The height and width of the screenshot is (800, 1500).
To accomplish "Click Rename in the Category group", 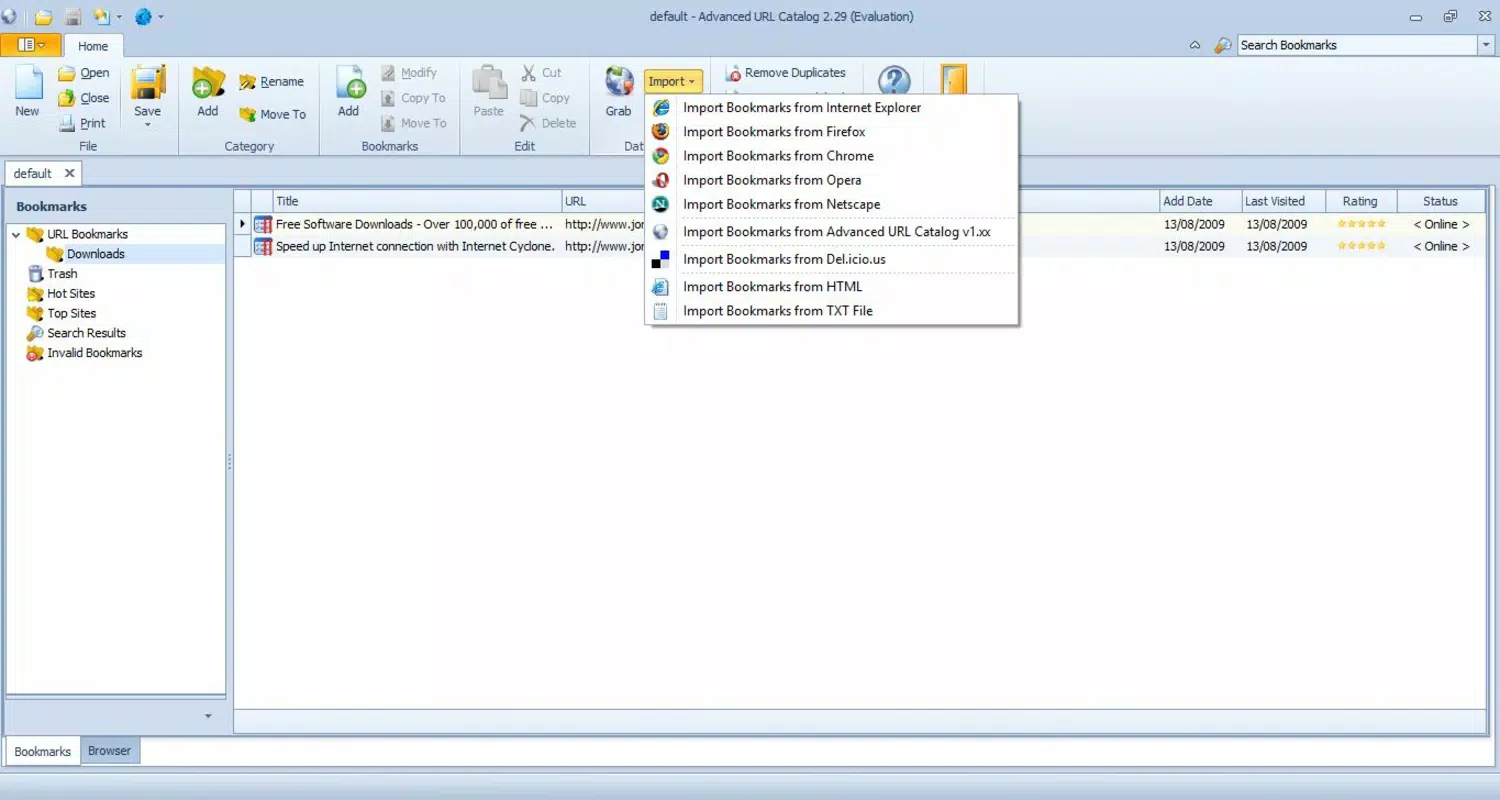I will (x=271, y=82).
